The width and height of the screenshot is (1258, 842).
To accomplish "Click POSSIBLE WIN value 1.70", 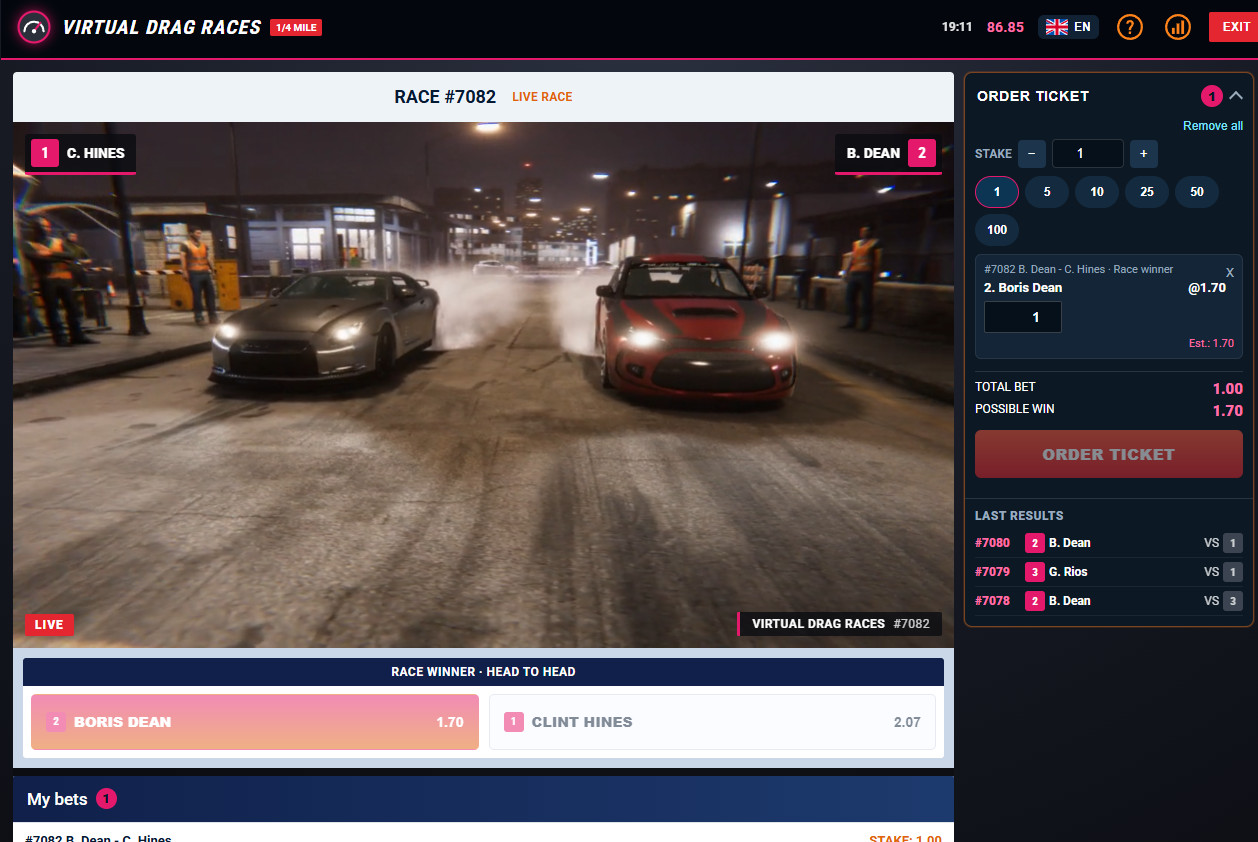I will pyautogui.click(x=1227, y=411).
